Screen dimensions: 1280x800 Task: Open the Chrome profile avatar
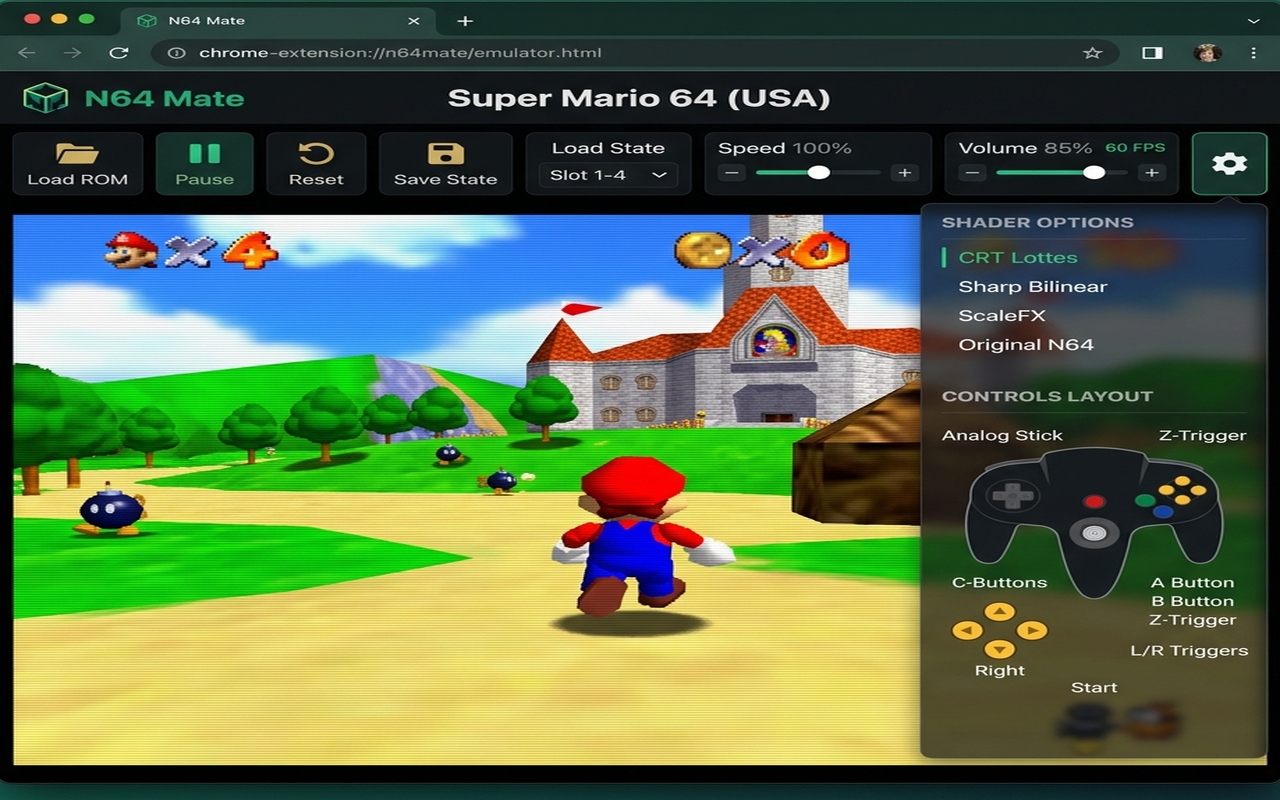(1208, 53)
